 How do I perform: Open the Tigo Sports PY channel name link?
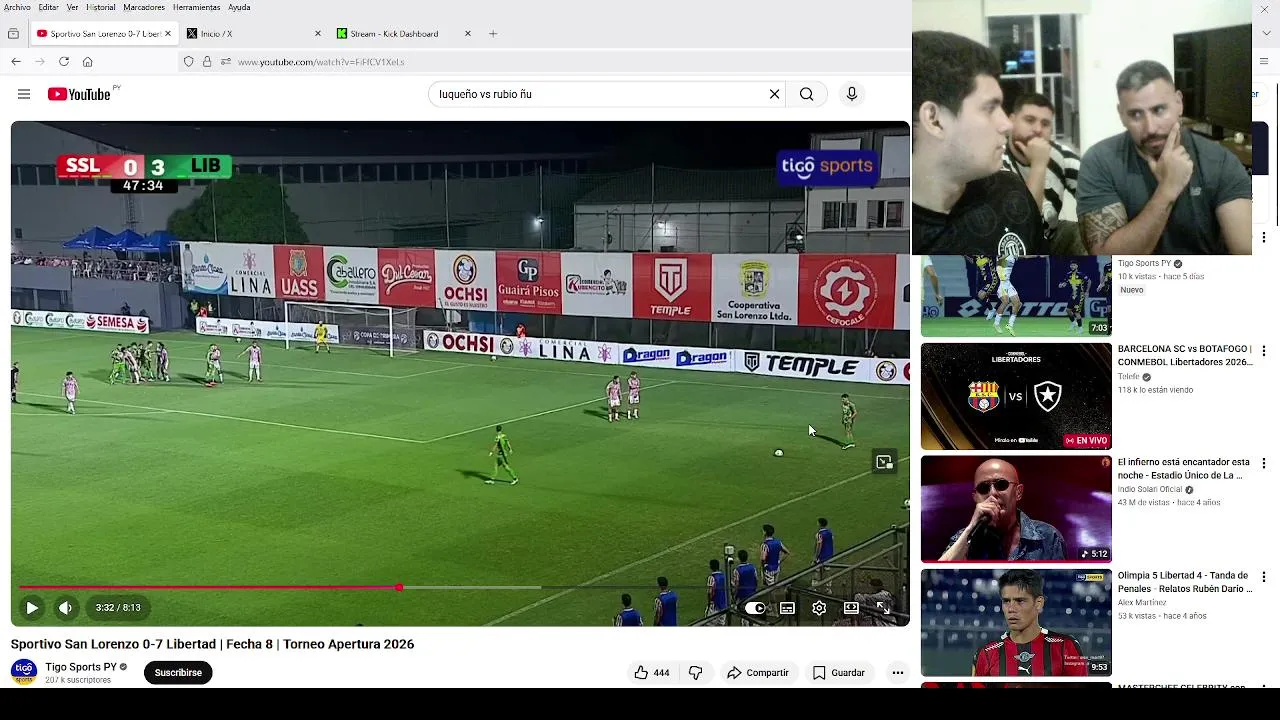[81, 667]
